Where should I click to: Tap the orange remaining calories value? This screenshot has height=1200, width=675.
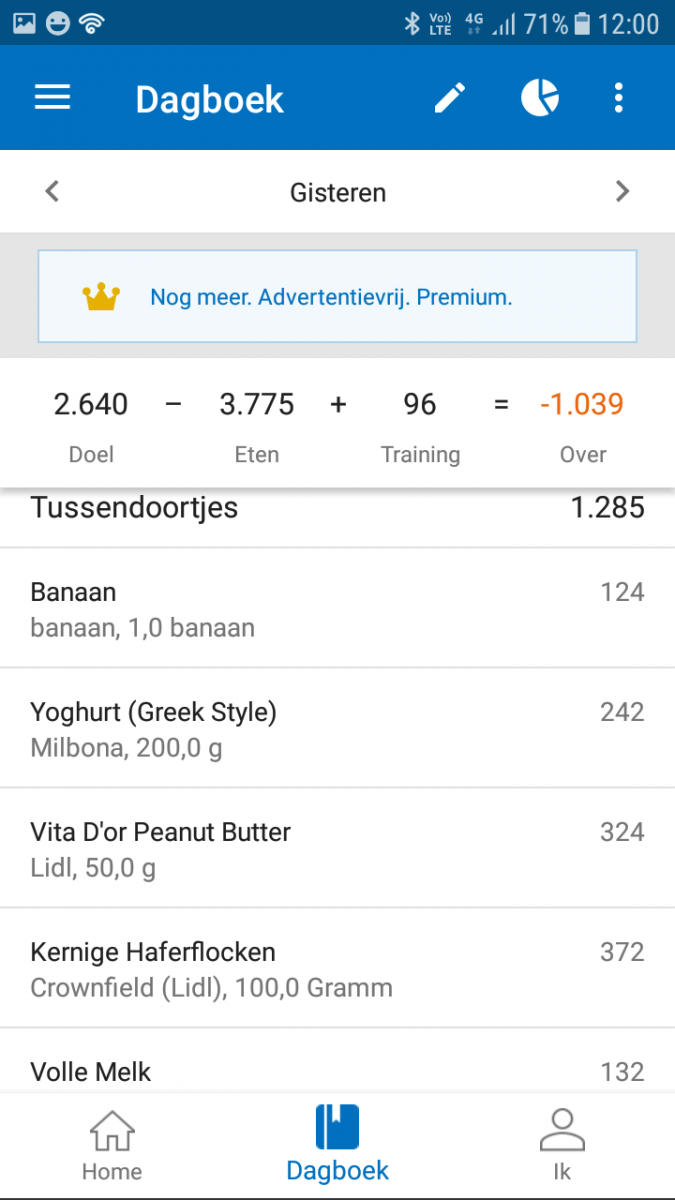click(582, 404)
